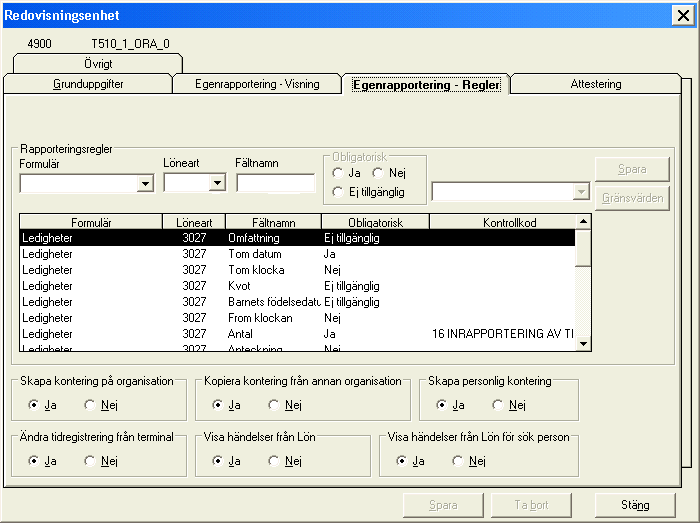Image resolution: width=700 pixels, height=523 pixels.
Task: Click the Ta bort button
Action: (531, 505)
